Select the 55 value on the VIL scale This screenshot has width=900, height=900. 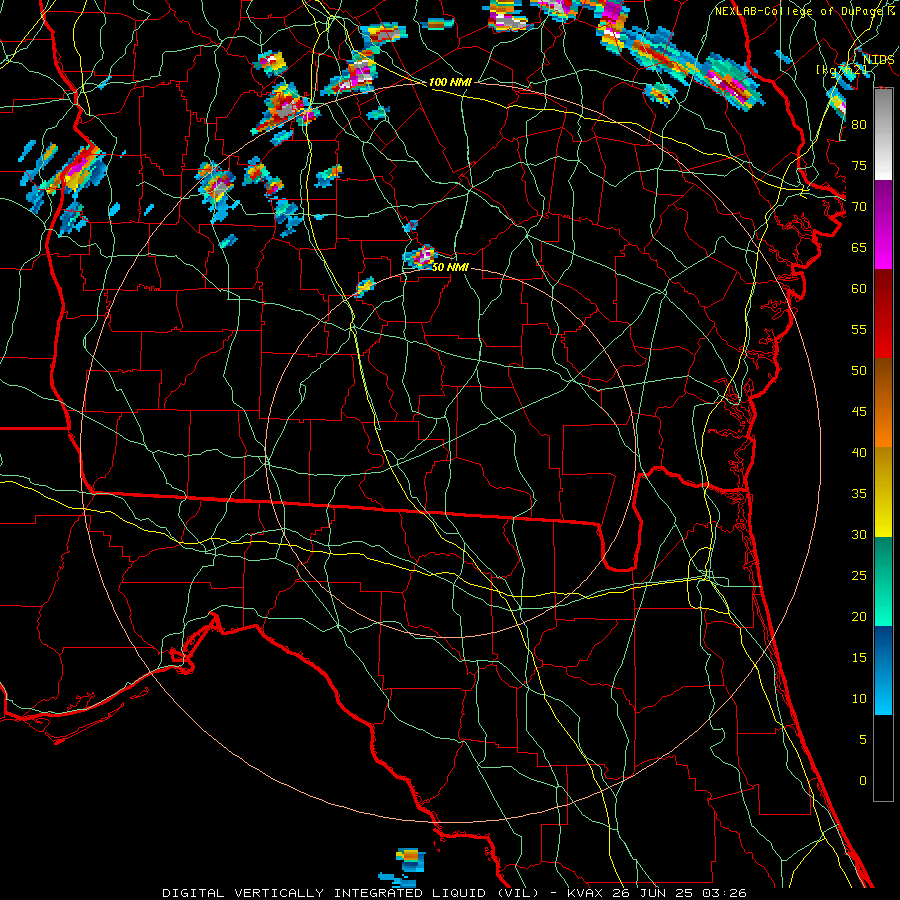coord(859,329)
